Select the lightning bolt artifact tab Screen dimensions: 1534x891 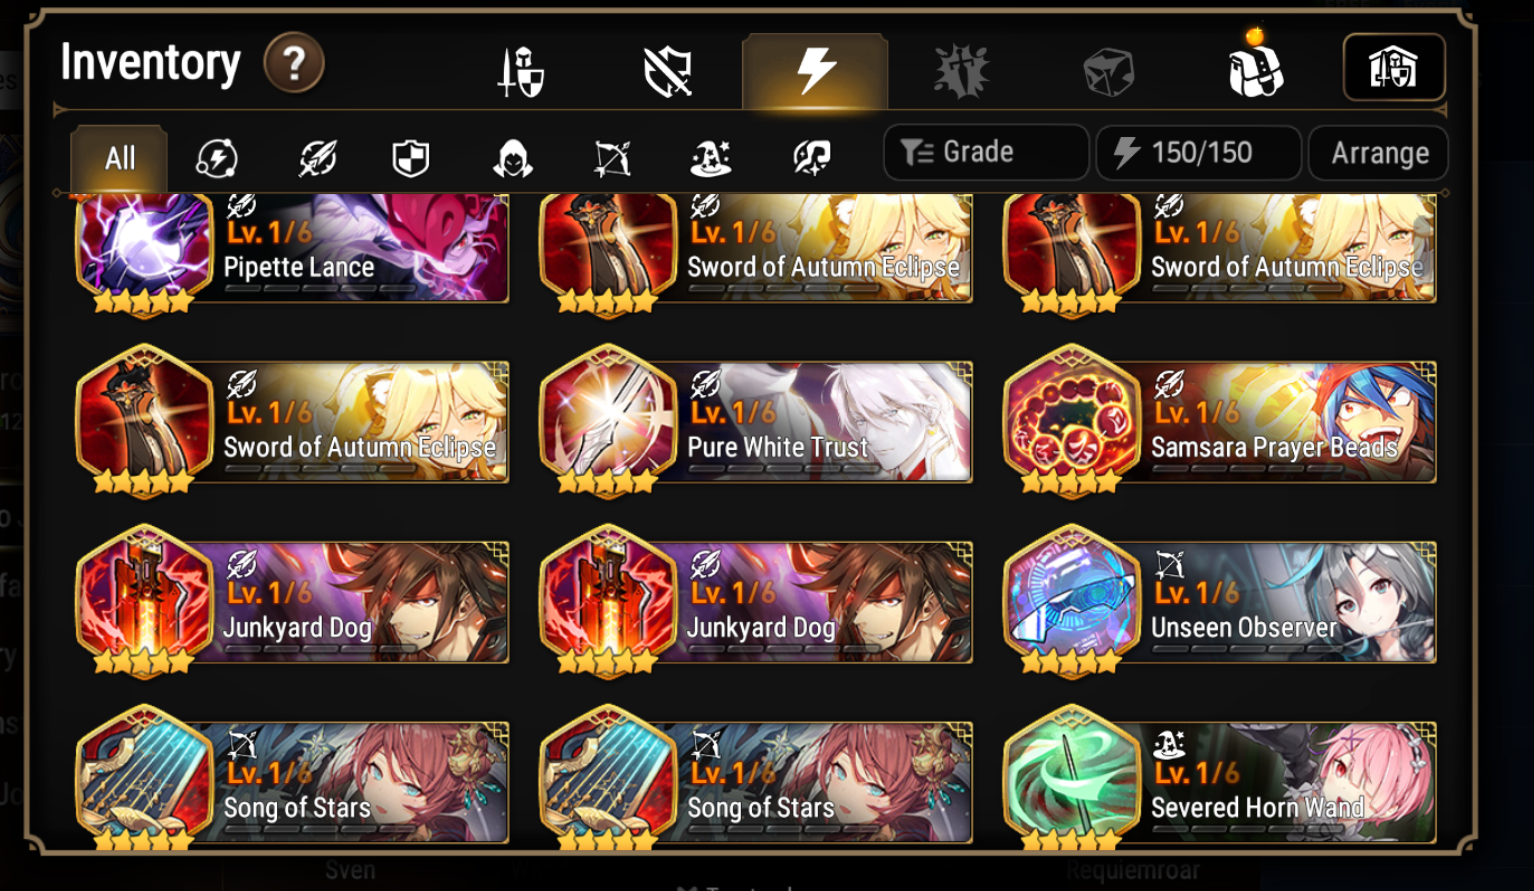tap(815, 71)
